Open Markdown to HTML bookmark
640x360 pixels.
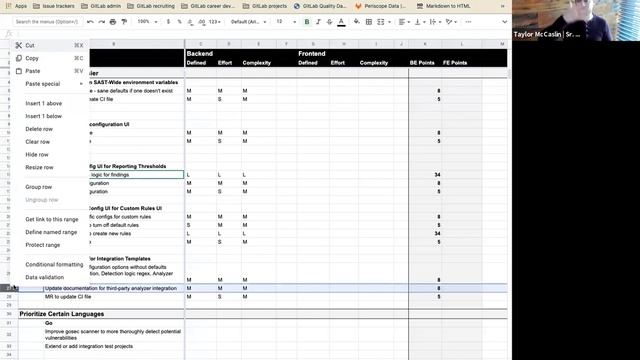tap(444, 6)
